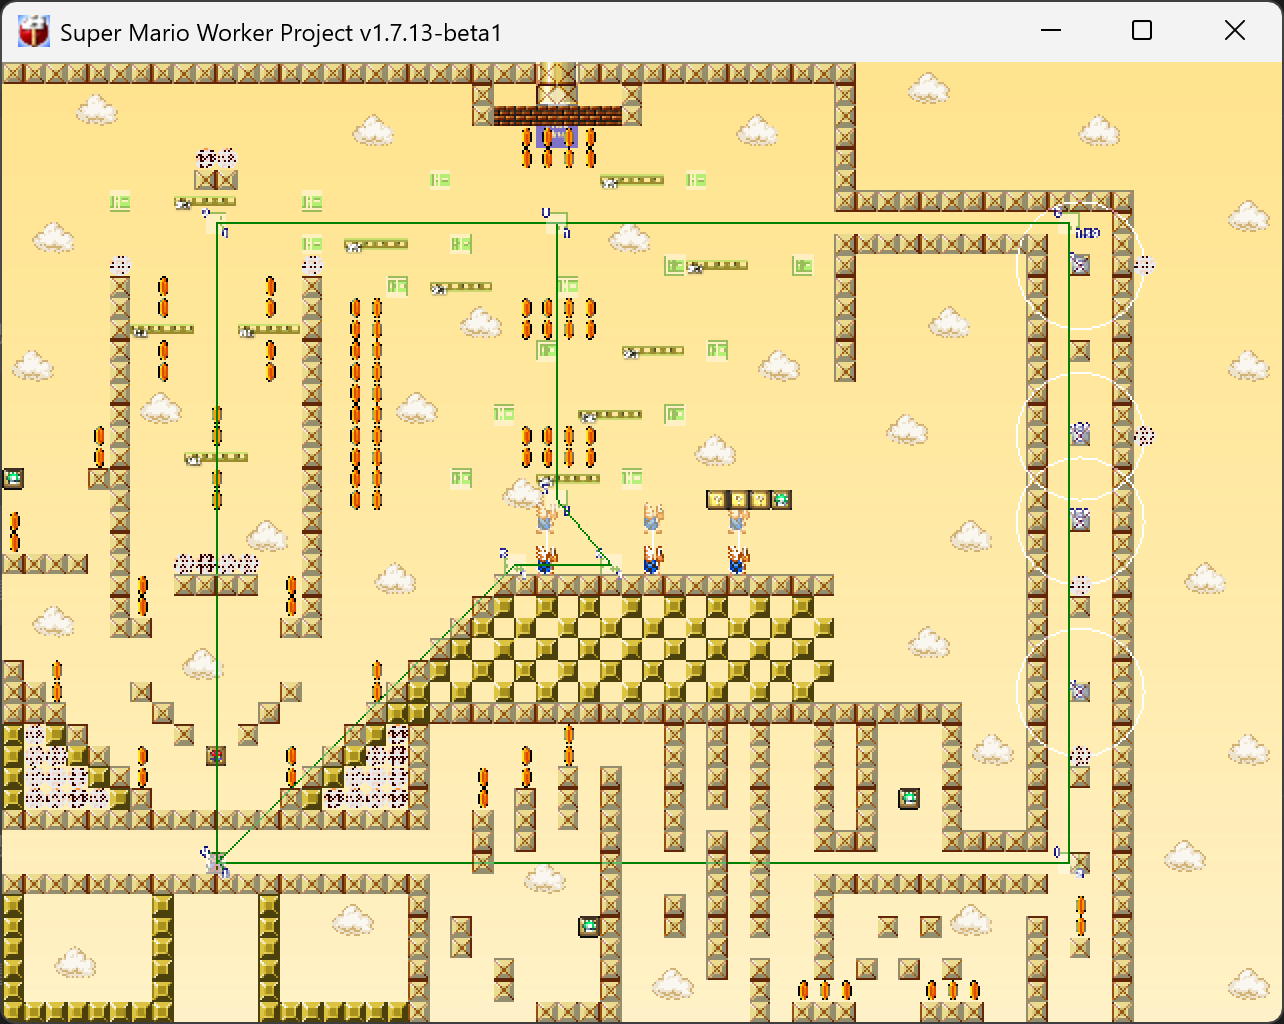Select the spiked ball outside the wall beside the top circle
This screenshot has height=1024, width=1284.
pyautogui.click(x=1144, y=264)
